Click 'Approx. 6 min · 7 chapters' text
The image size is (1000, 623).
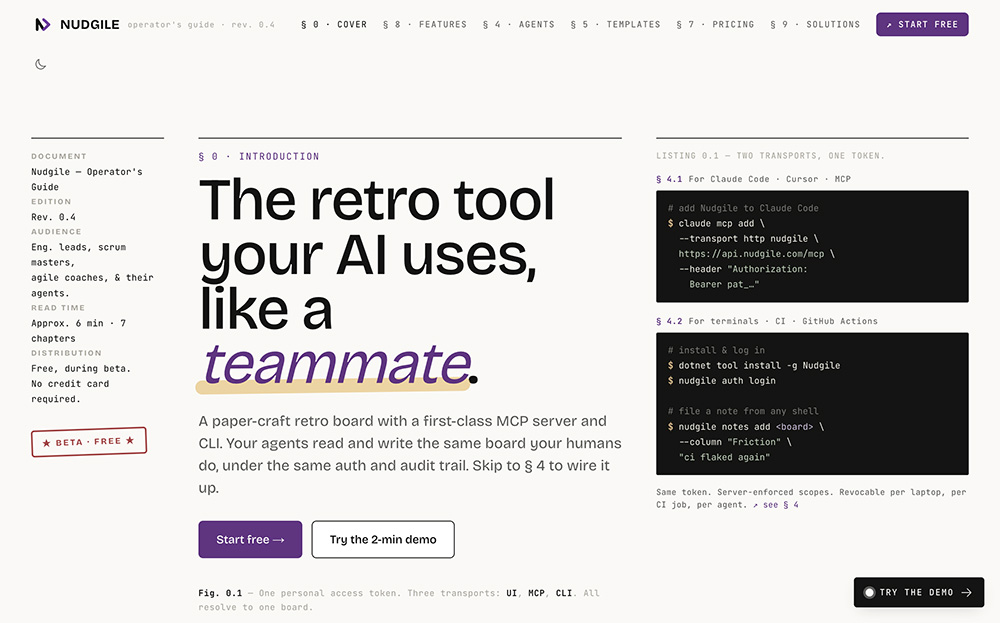pos(78,331)
